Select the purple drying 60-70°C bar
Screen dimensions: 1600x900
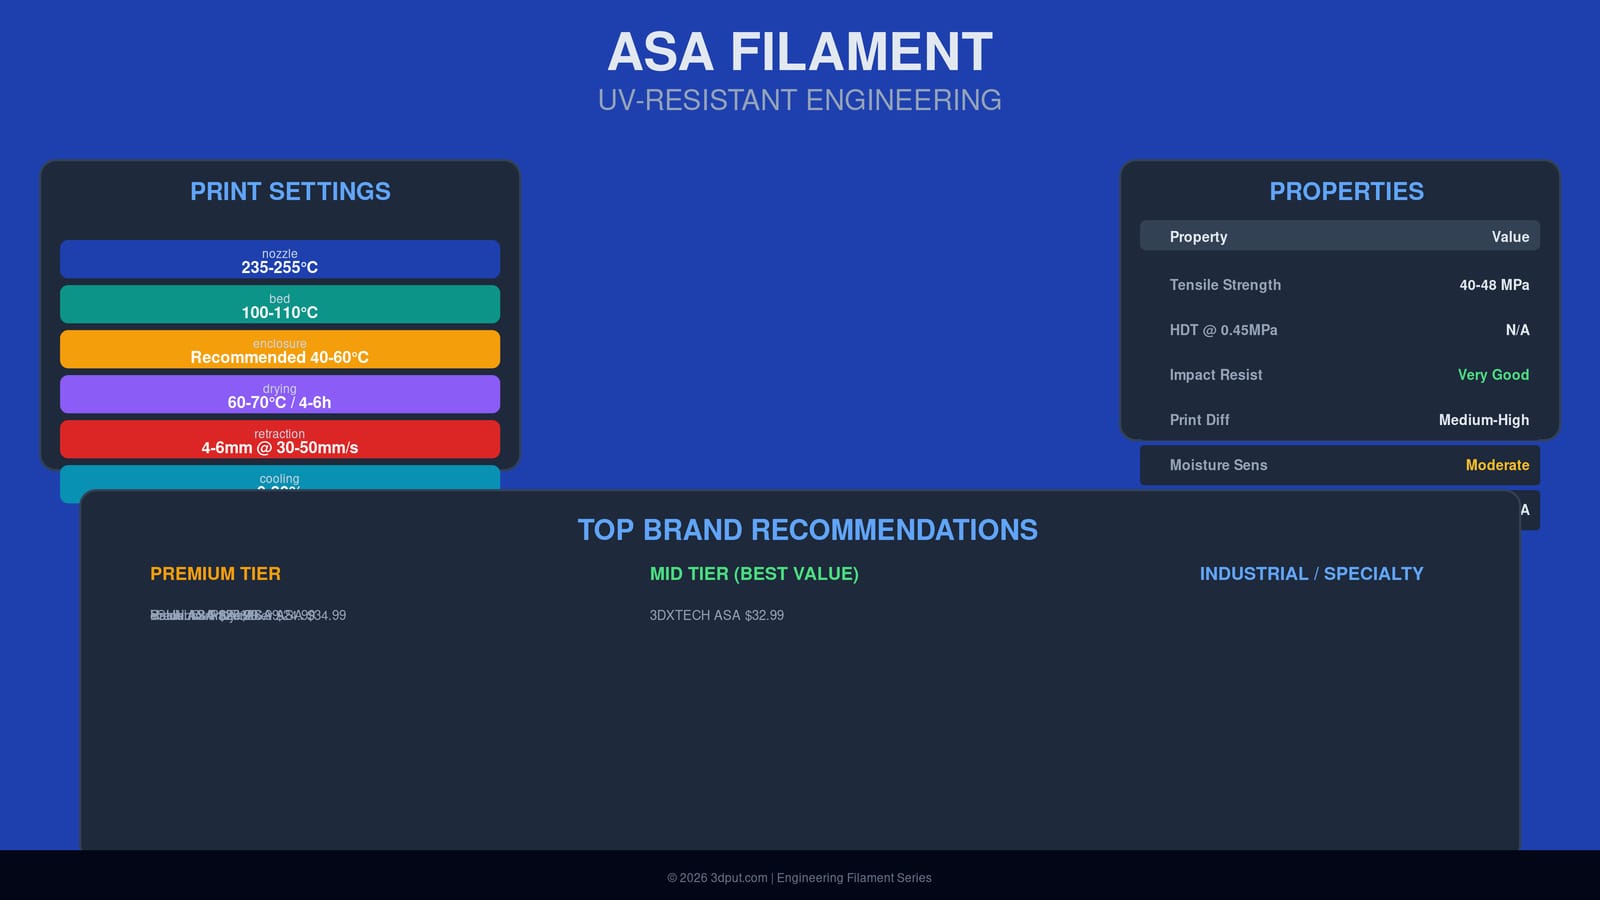(x=280, y=395)
